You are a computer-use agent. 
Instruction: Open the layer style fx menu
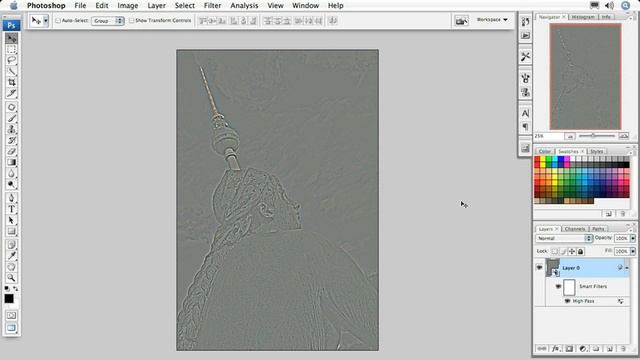pyautogui.click(x=556, y=349)
